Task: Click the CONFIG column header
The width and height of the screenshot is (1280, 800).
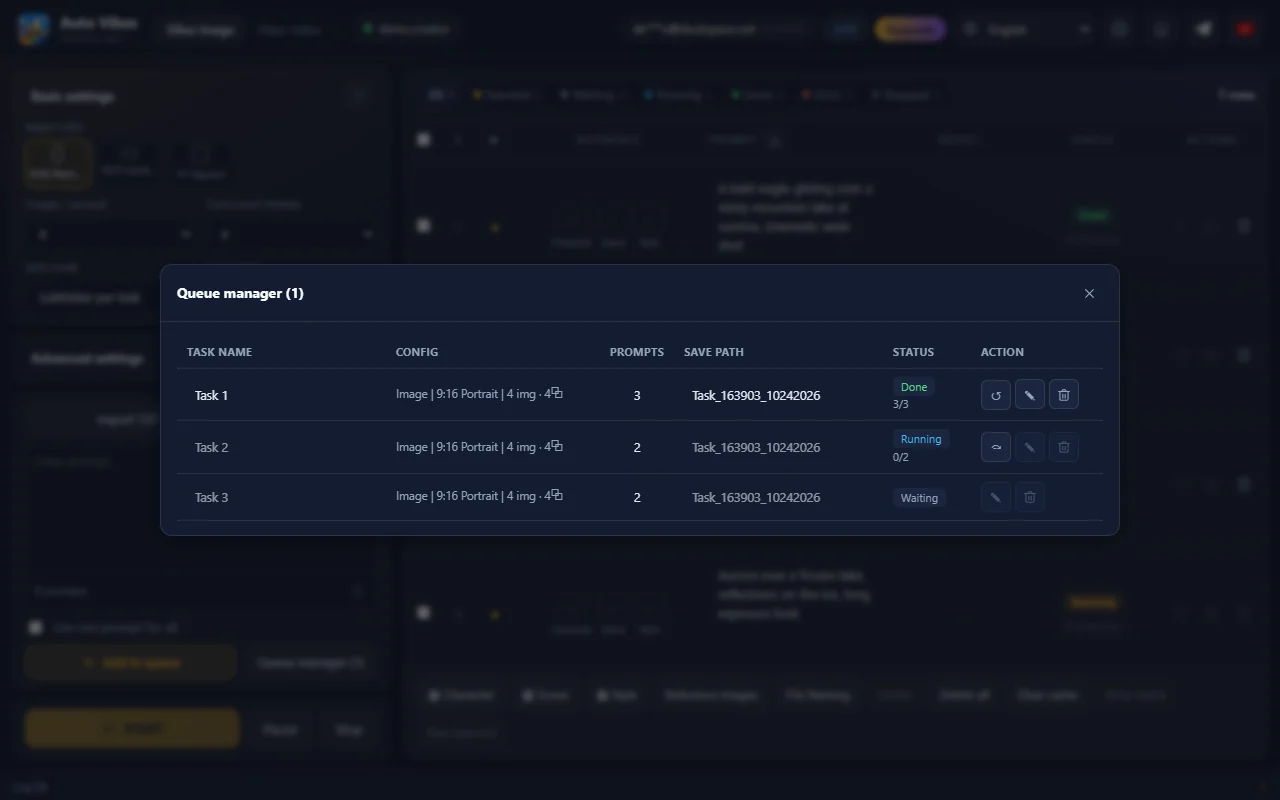Action: (417, 352)
